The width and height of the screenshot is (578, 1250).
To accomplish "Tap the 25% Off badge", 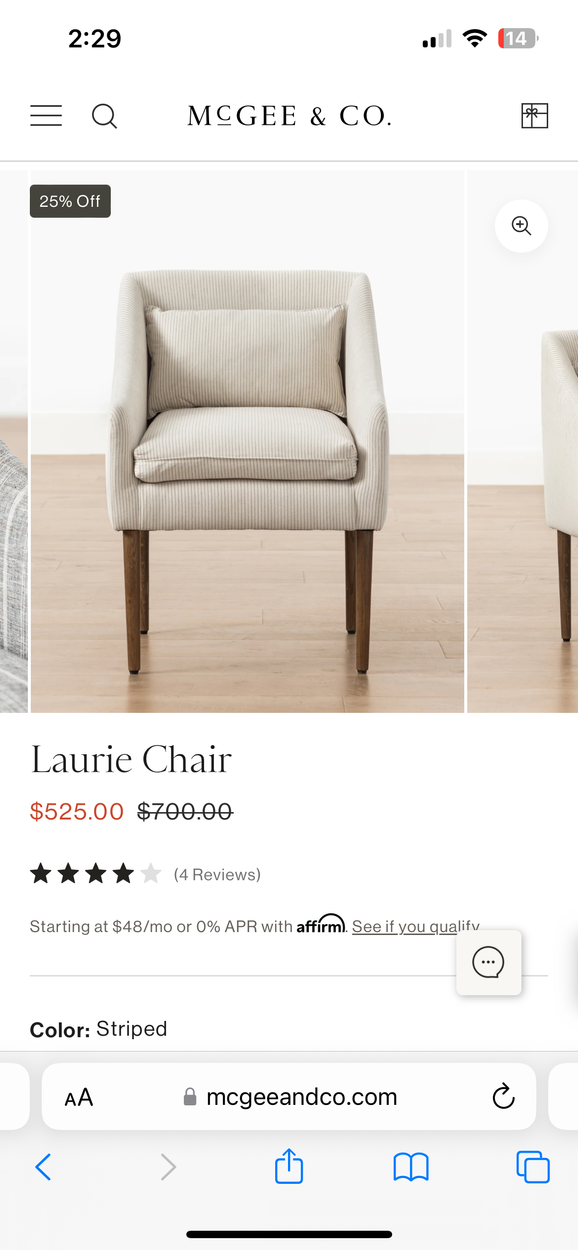I will pyautogui.click(x=70, y=201).
